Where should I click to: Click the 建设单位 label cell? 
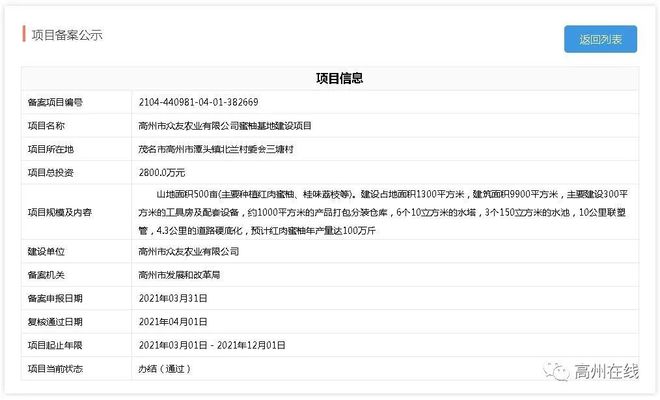click(x=77, y=252)
